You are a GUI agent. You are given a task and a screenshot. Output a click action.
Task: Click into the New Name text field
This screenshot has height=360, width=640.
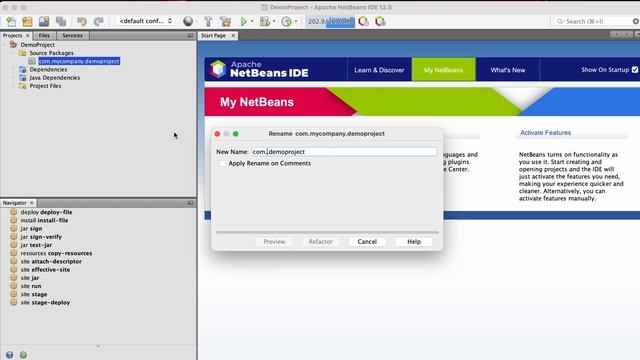pyautogui.click(x=344, y=152)
